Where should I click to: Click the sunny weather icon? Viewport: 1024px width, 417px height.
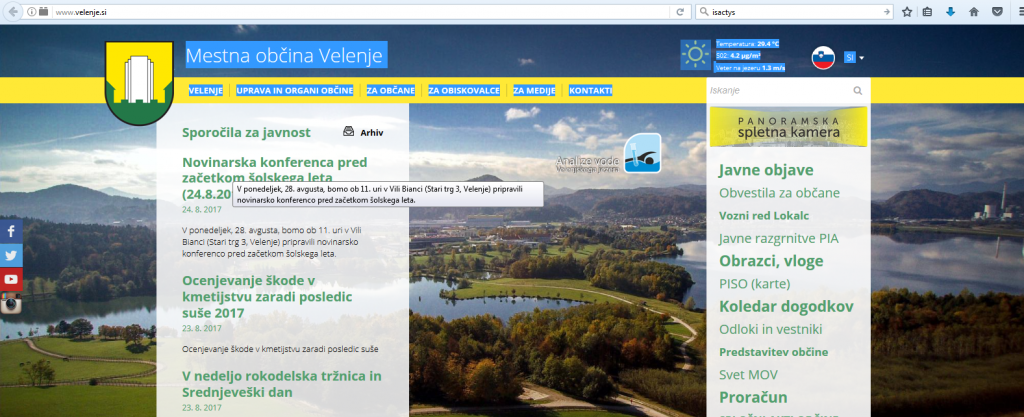tap(696, 55)
